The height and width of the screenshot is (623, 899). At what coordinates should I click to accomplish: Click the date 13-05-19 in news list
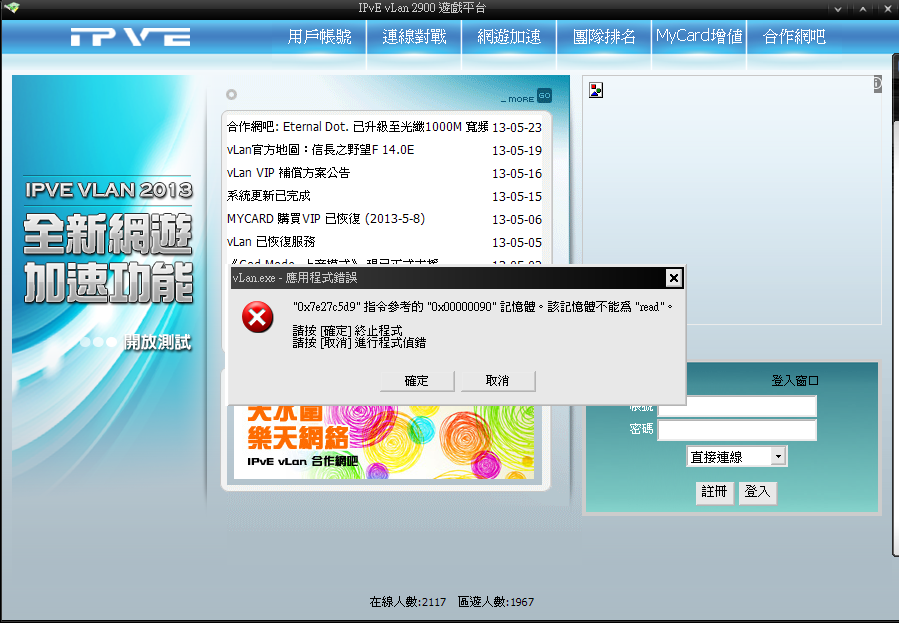tap(517, 151)
